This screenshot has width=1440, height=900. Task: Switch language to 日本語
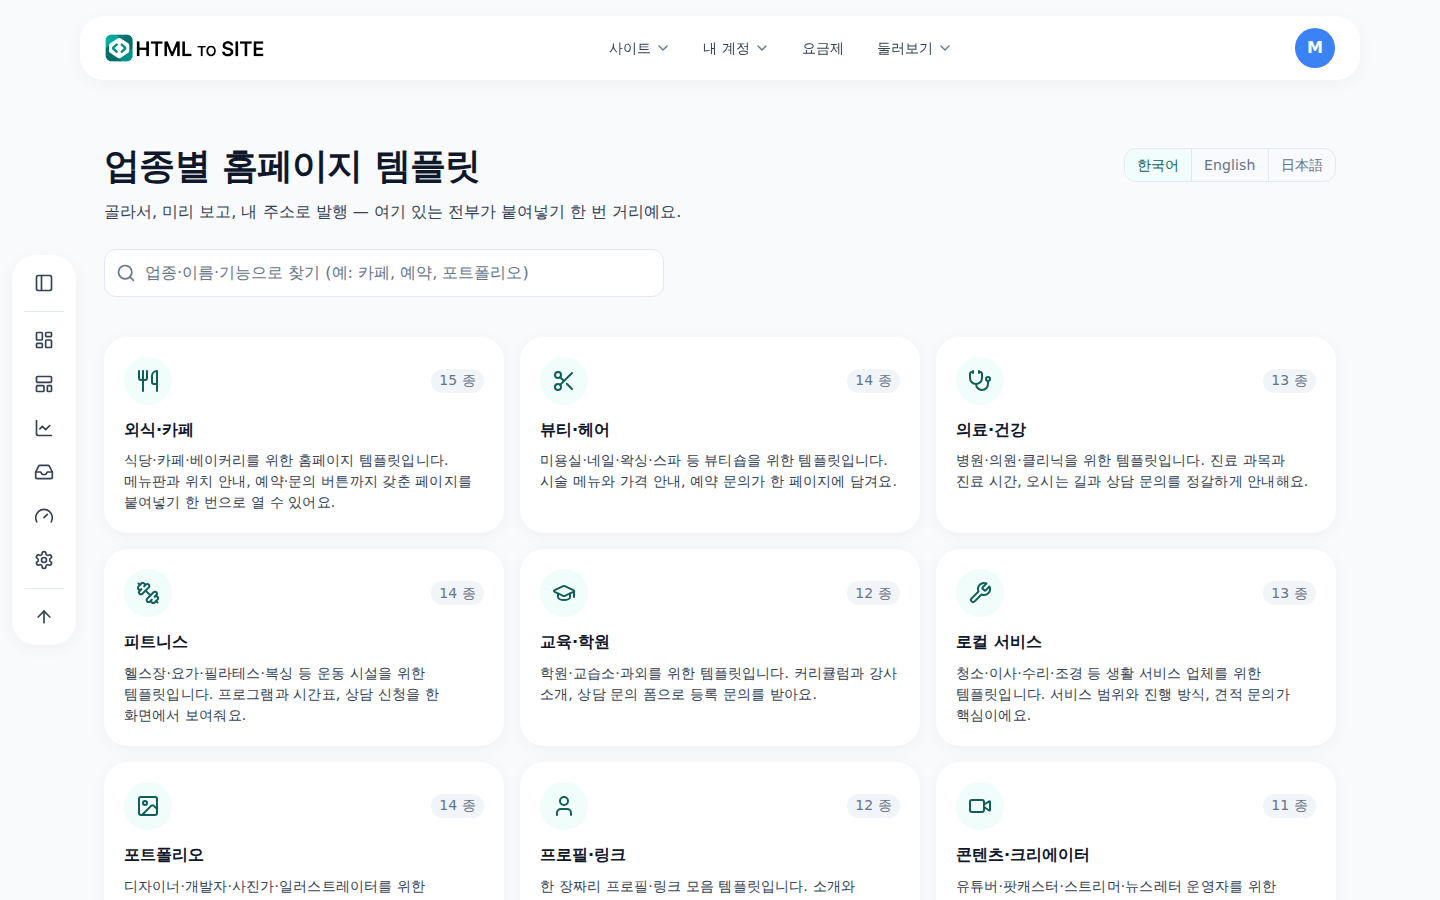click(x=1302, y=165)
